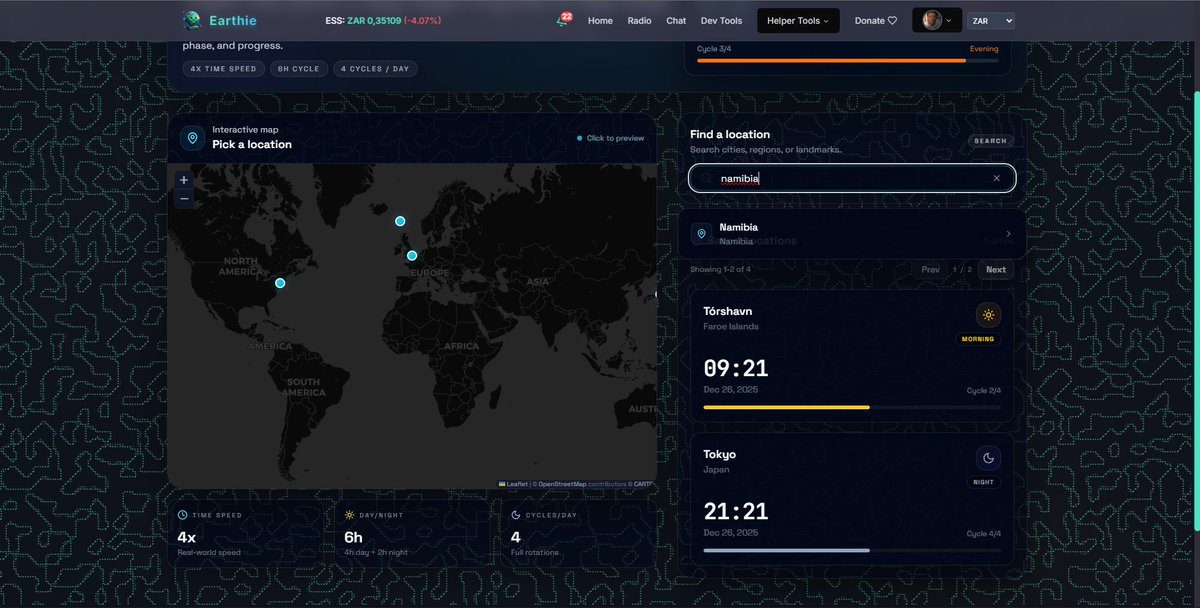Open the Chat page
Image resolution: width=1200 pixels, height=608 pixels.
(x=676, y=20)
